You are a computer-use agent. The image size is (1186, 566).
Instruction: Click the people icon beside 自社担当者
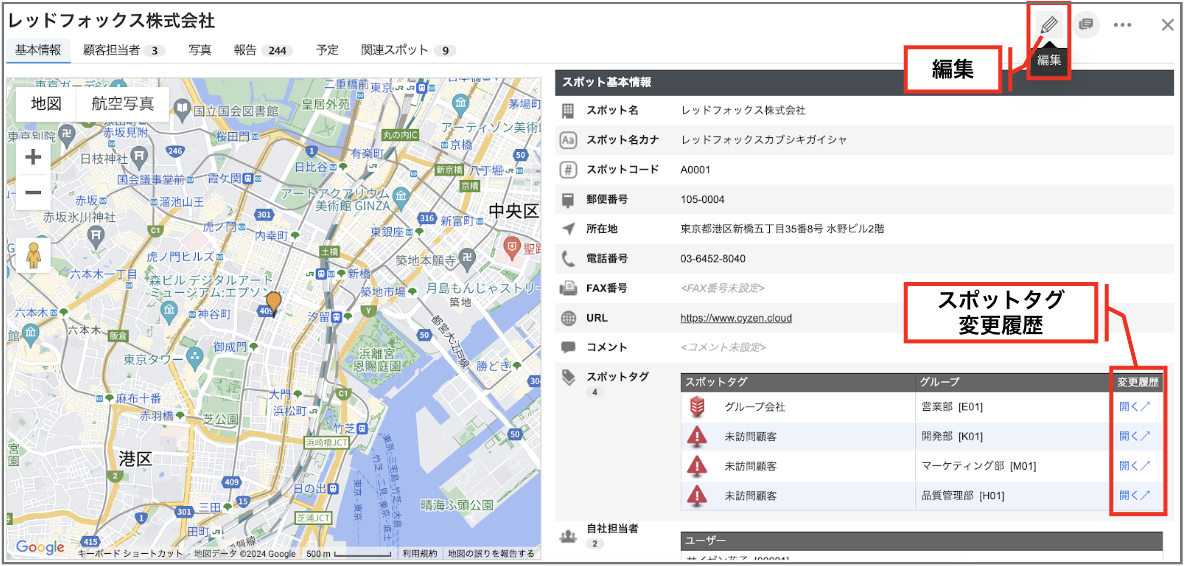(x=568, y=536)
